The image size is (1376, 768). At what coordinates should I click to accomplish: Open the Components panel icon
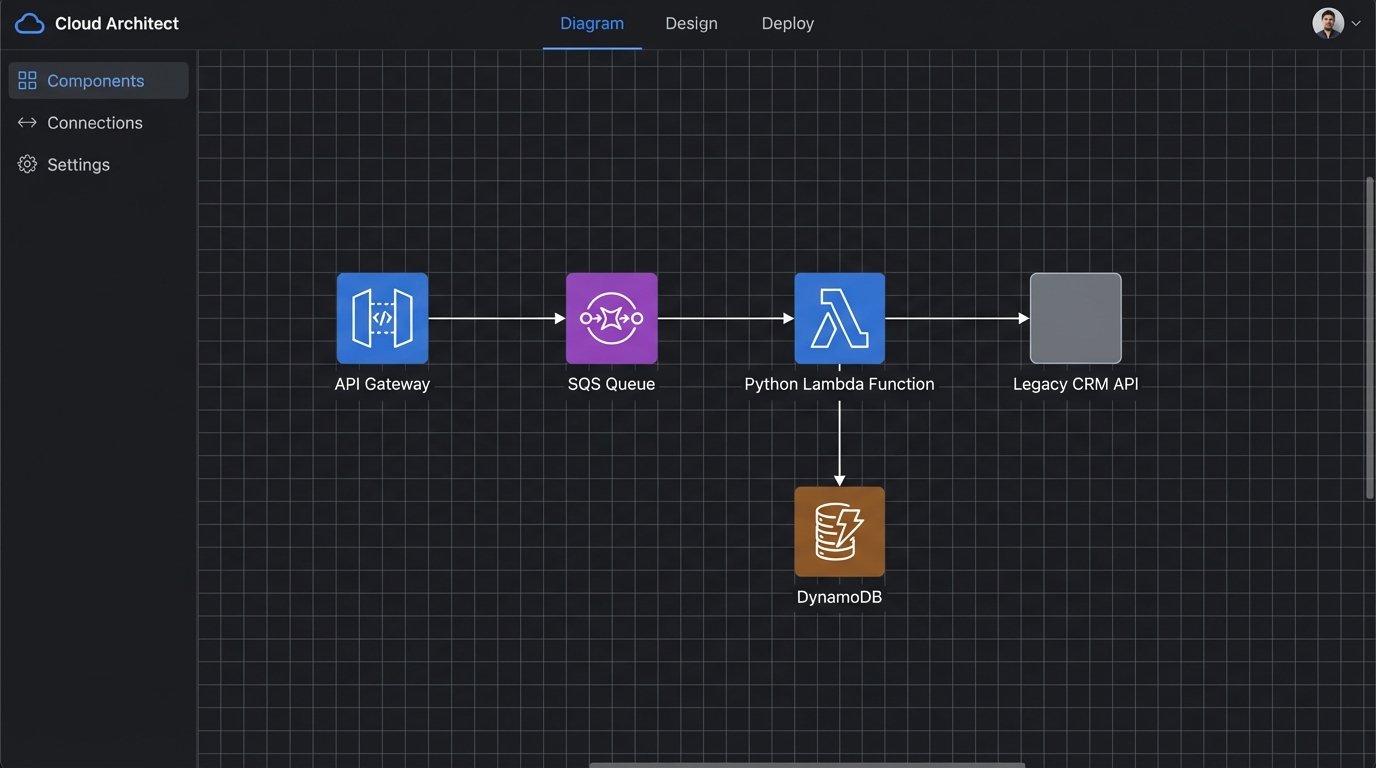coord(27,80)
